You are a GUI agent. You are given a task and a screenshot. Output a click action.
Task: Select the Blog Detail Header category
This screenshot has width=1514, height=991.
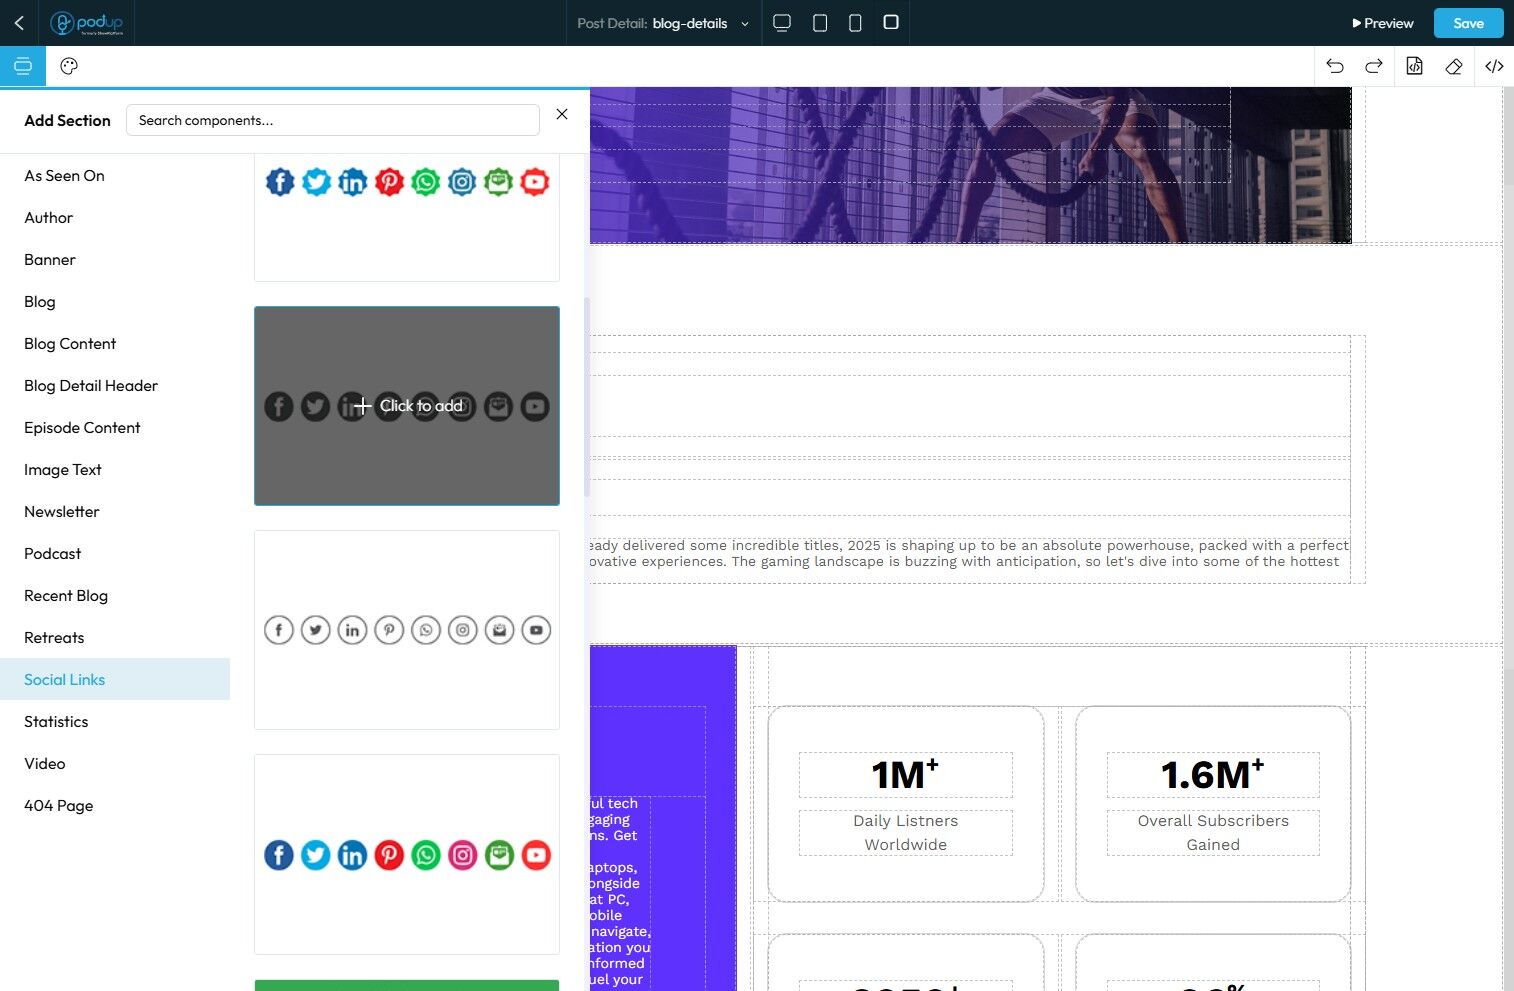(x=115, y=385)
